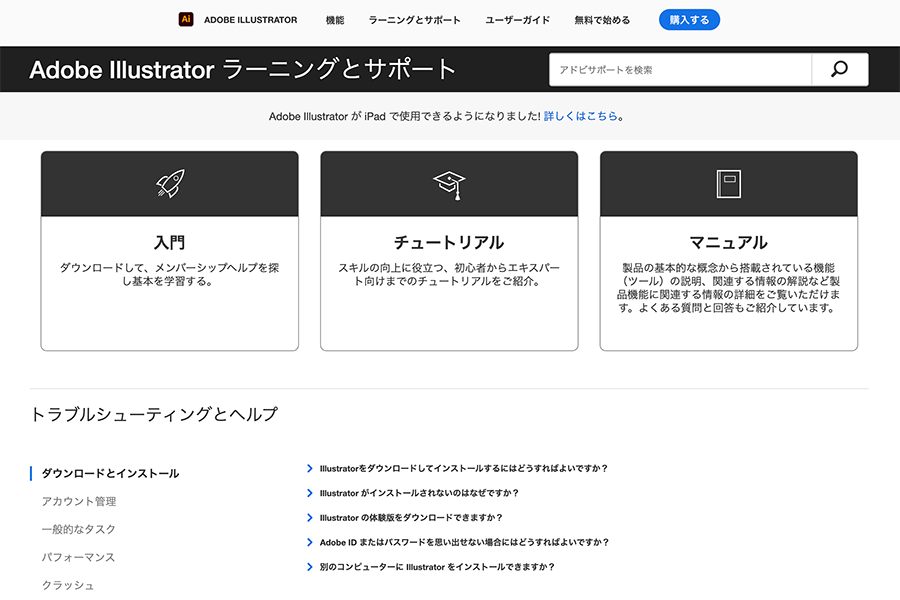Click the 入門 card description text
The height and width of the screenshot is (600, 900).
[x=169, y=274]
